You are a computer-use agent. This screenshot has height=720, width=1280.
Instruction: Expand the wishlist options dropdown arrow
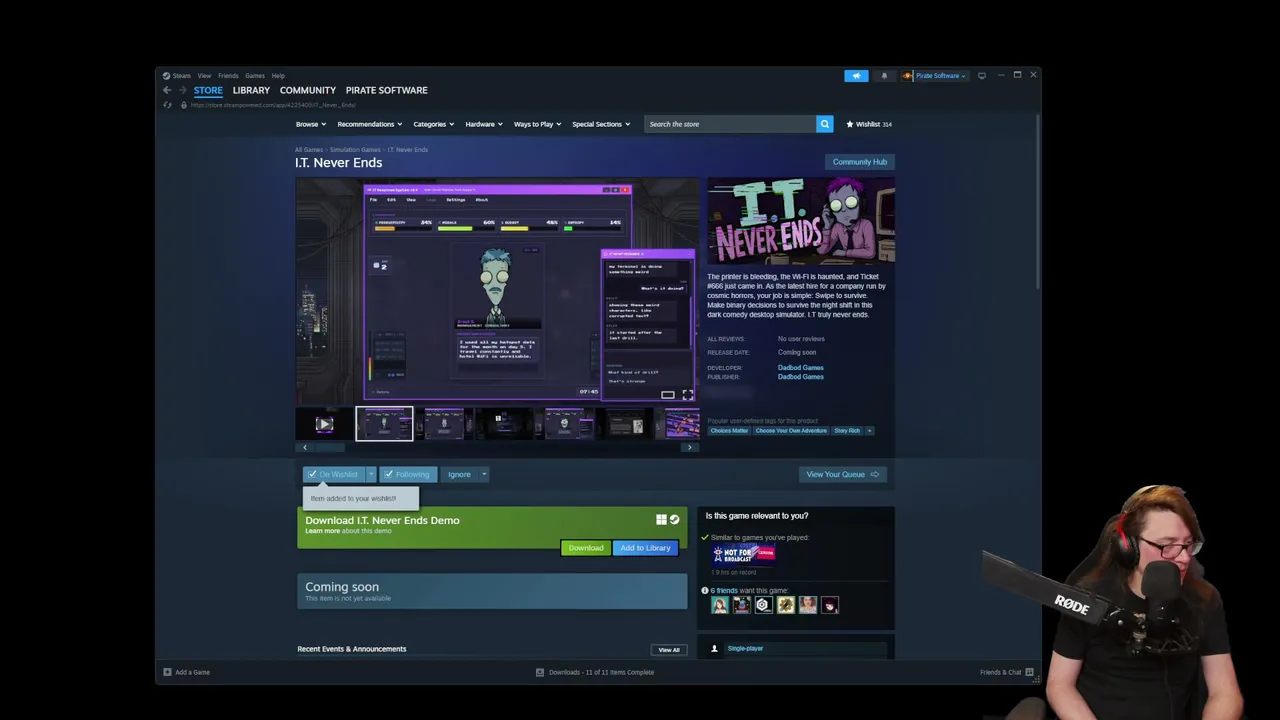pos(371,474)
